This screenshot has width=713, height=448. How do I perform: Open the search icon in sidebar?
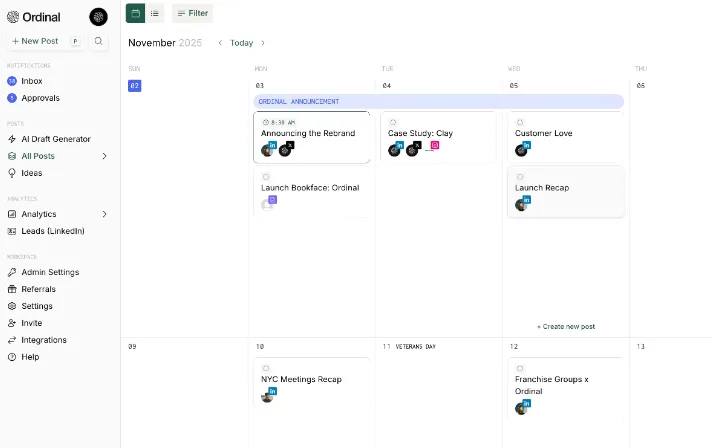(98, 41)
